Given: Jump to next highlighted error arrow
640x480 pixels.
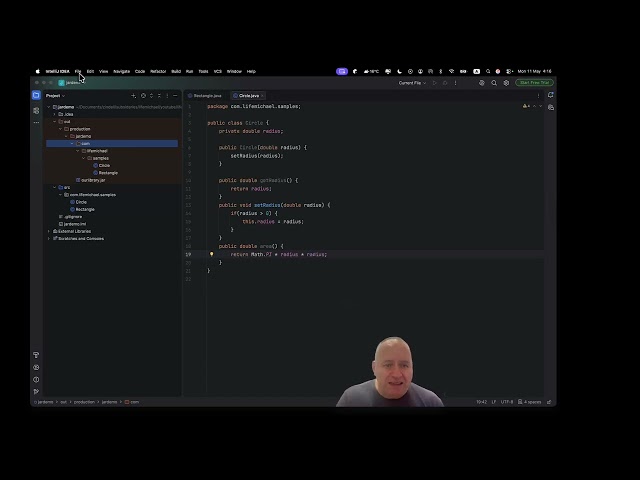Looking at the screenshot, I should tap(541, 106).
